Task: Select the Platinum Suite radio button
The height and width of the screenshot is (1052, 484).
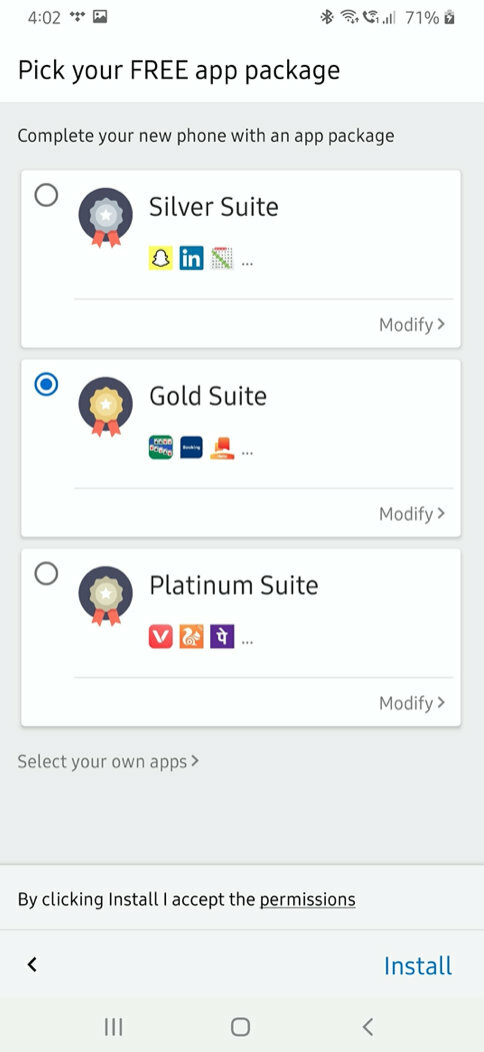Action: pyautogui.click(x=46, y=574)
